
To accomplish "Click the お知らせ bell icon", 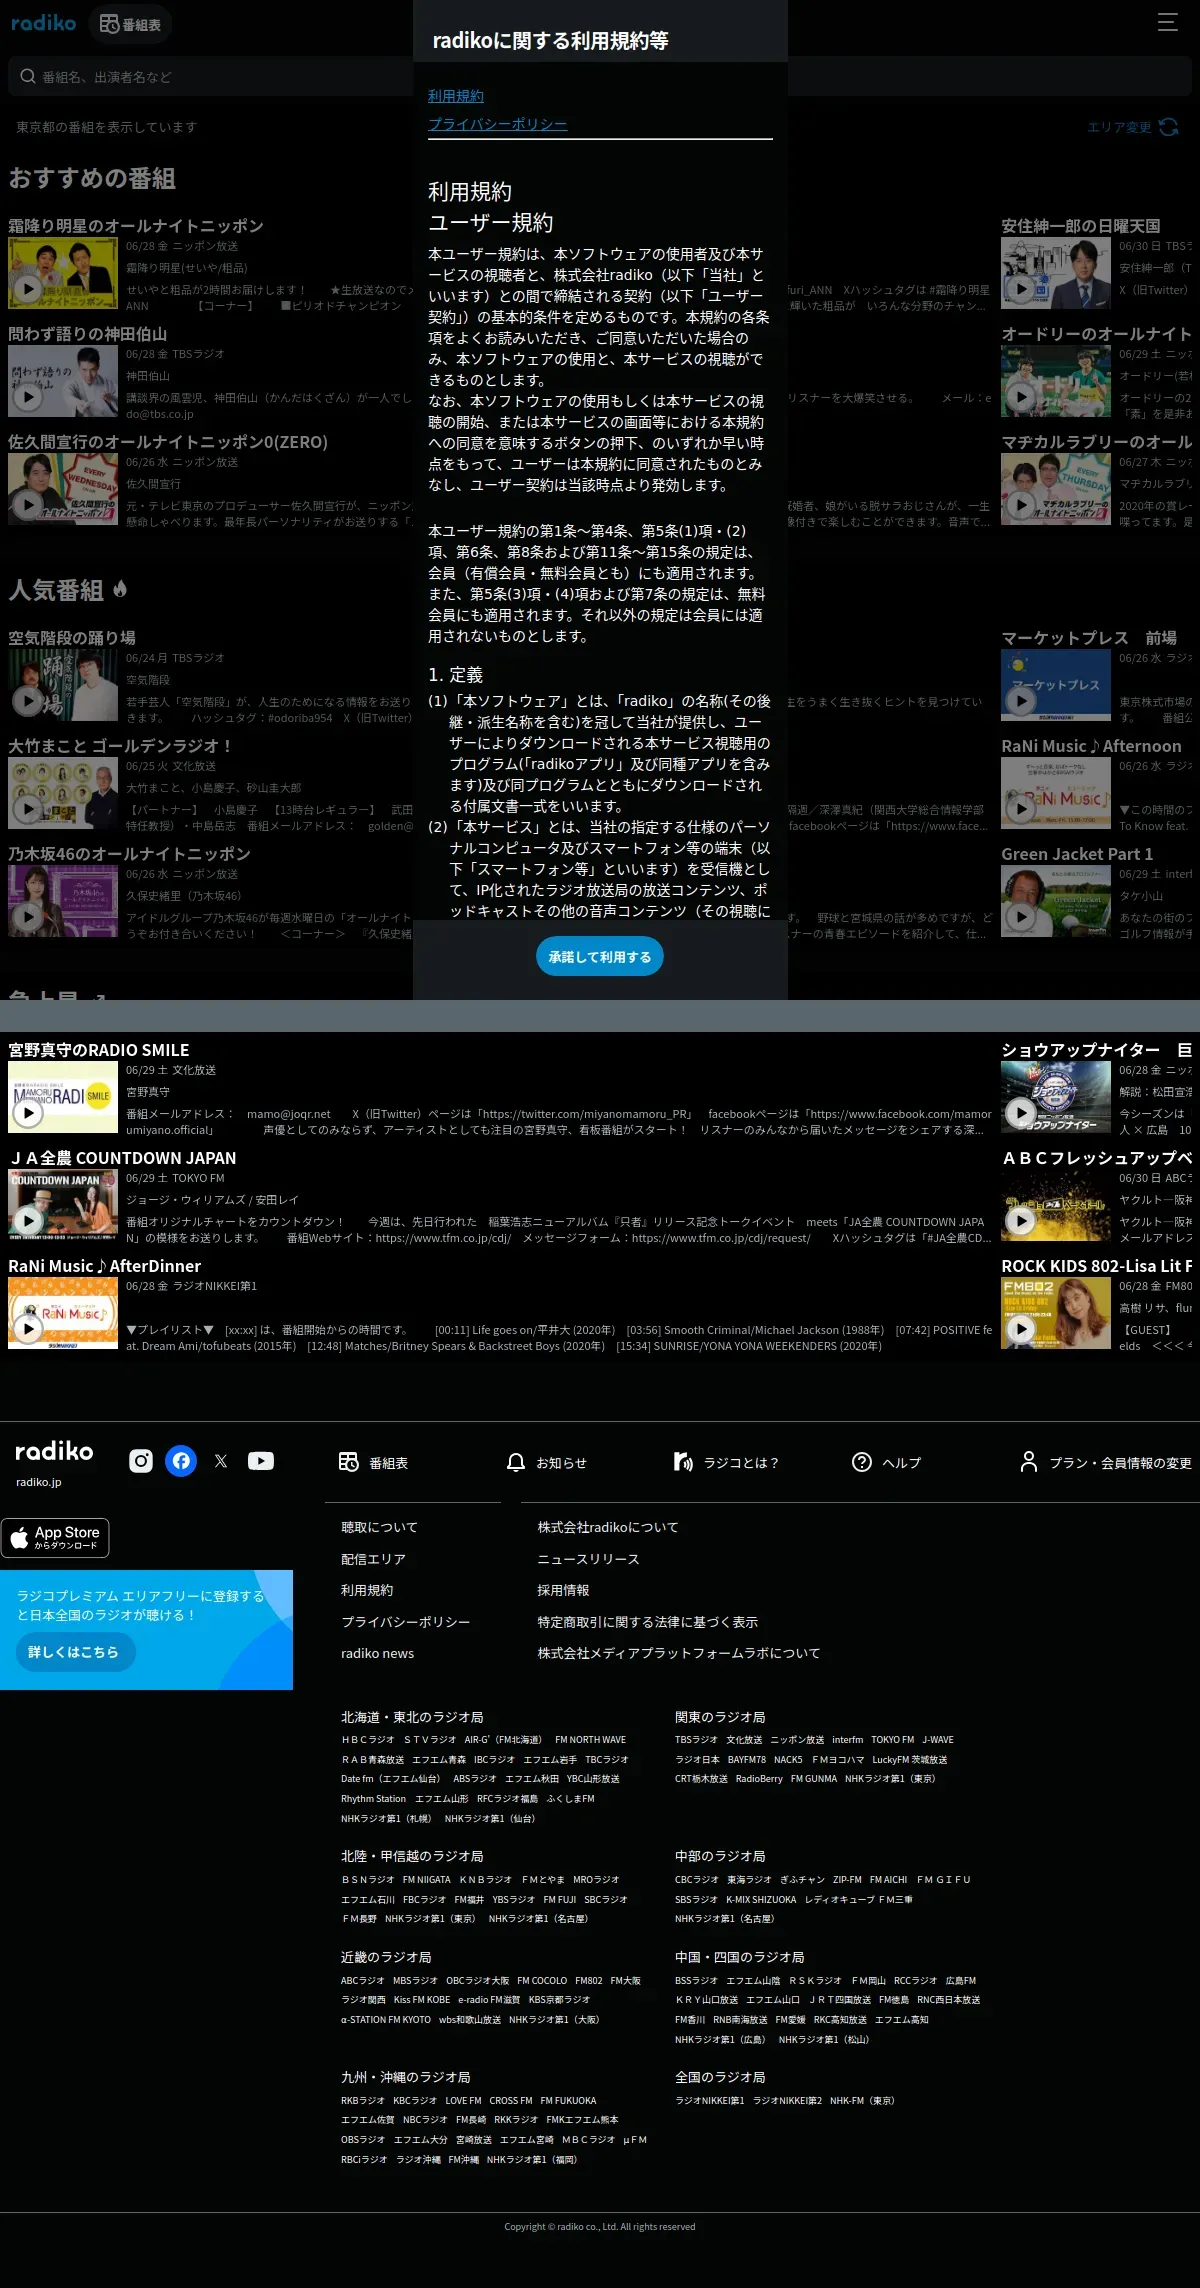I will (x=516, y=1462).
